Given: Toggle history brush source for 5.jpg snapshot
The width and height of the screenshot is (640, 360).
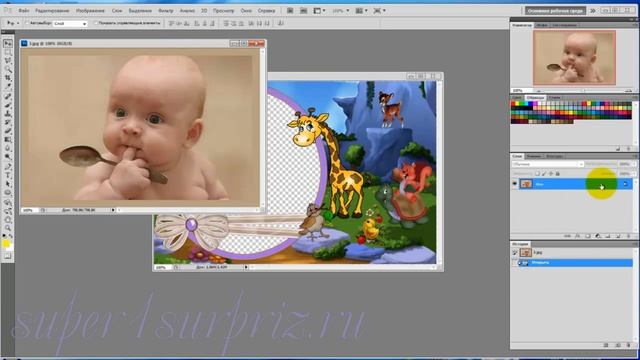Looking at the screenshot, I should (515, 253).
